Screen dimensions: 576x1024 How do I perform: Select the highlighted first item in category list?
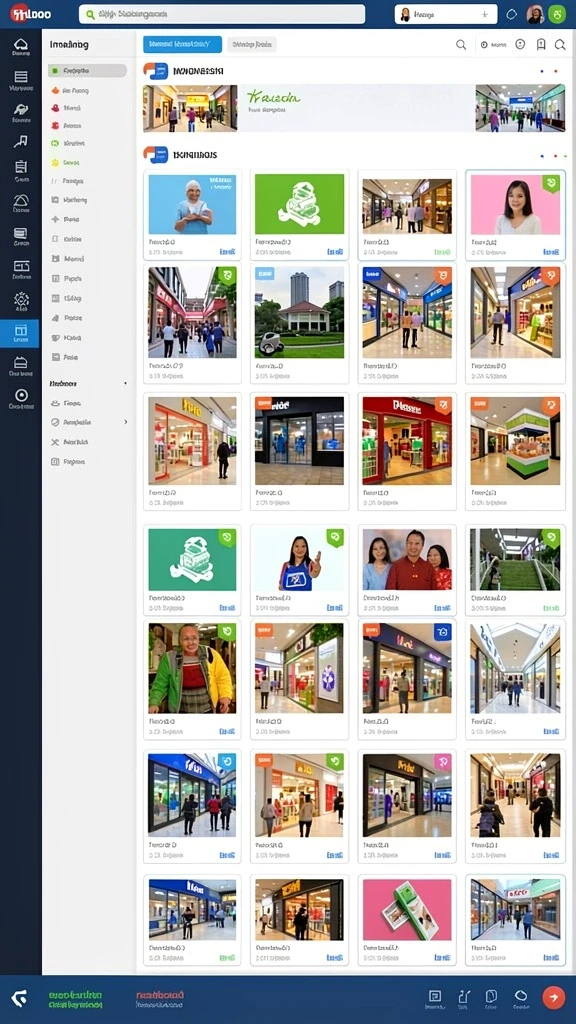tap(88, 71)
